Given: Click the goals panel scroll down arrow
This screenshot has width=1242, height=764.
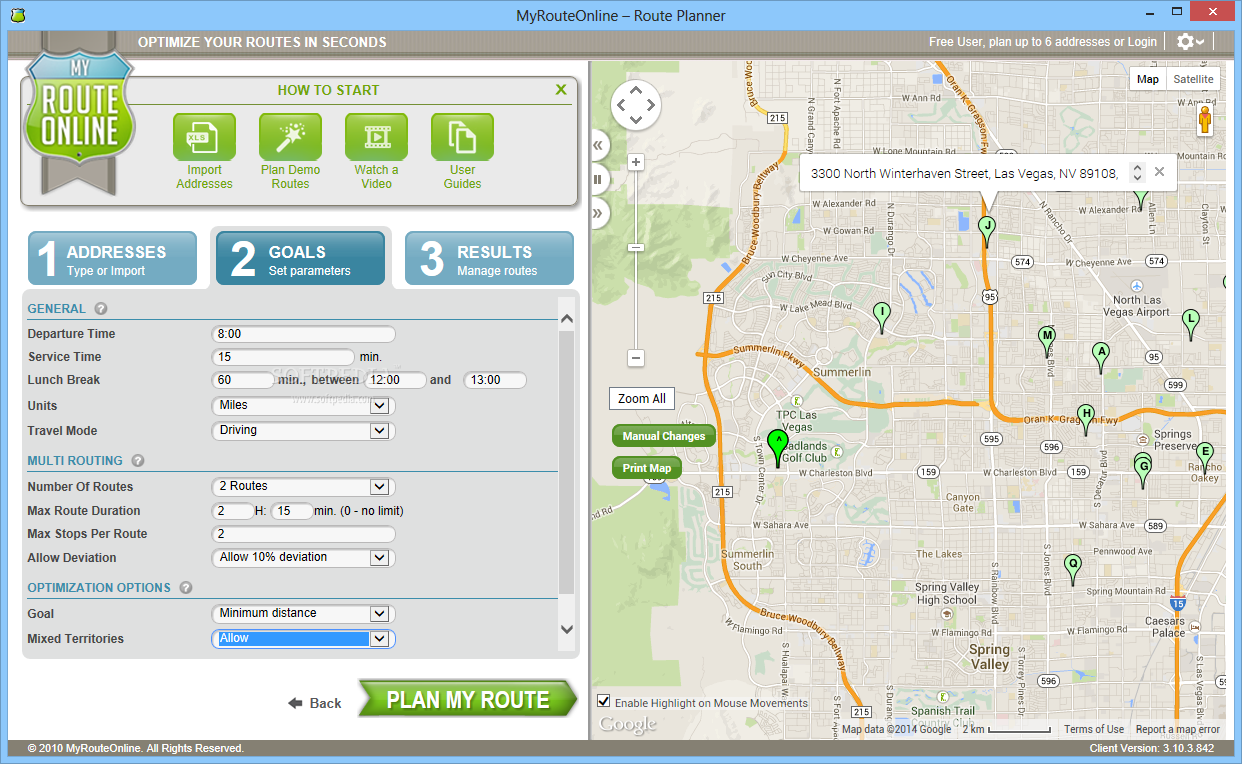Looking at the screenshot, I should (x=567, y=629).
